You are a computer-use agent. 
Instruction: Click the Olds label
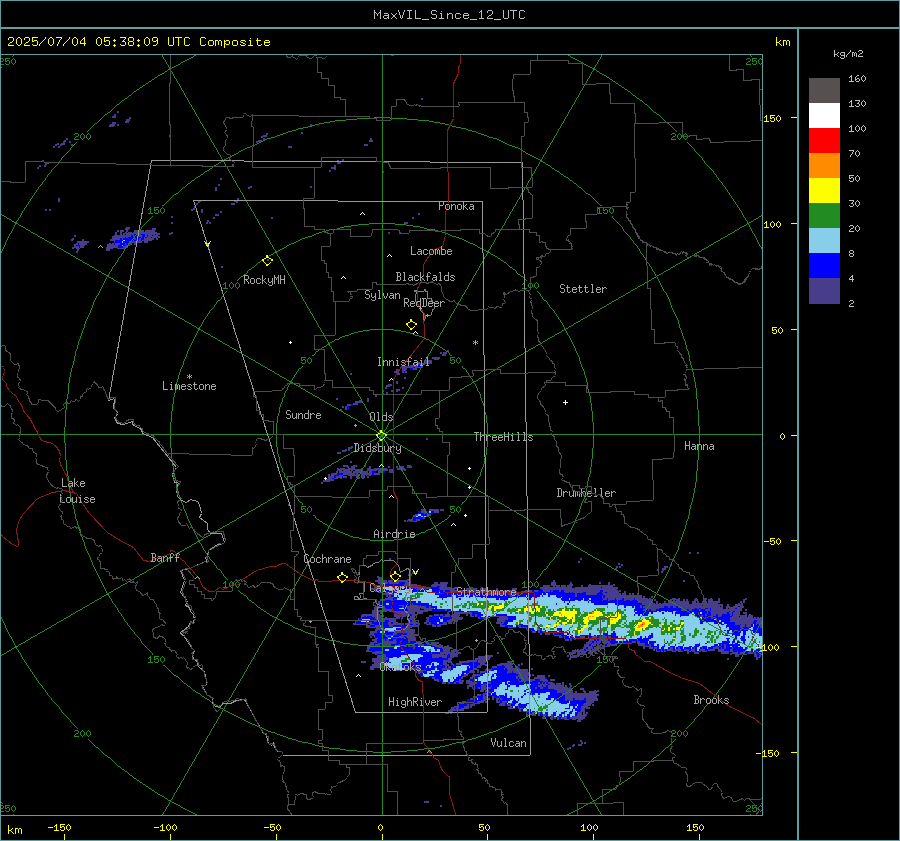(x=381, y=417)
